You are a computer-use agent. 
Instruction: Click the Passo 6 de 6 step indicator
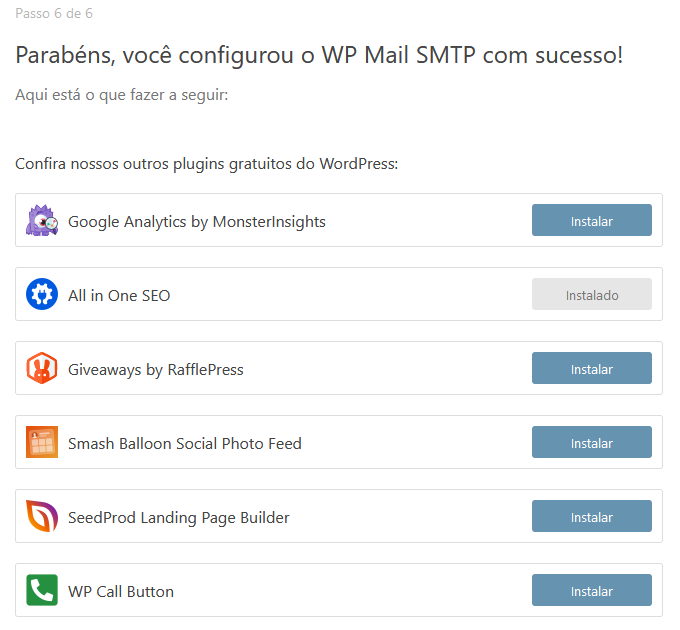tap(54, 13)
